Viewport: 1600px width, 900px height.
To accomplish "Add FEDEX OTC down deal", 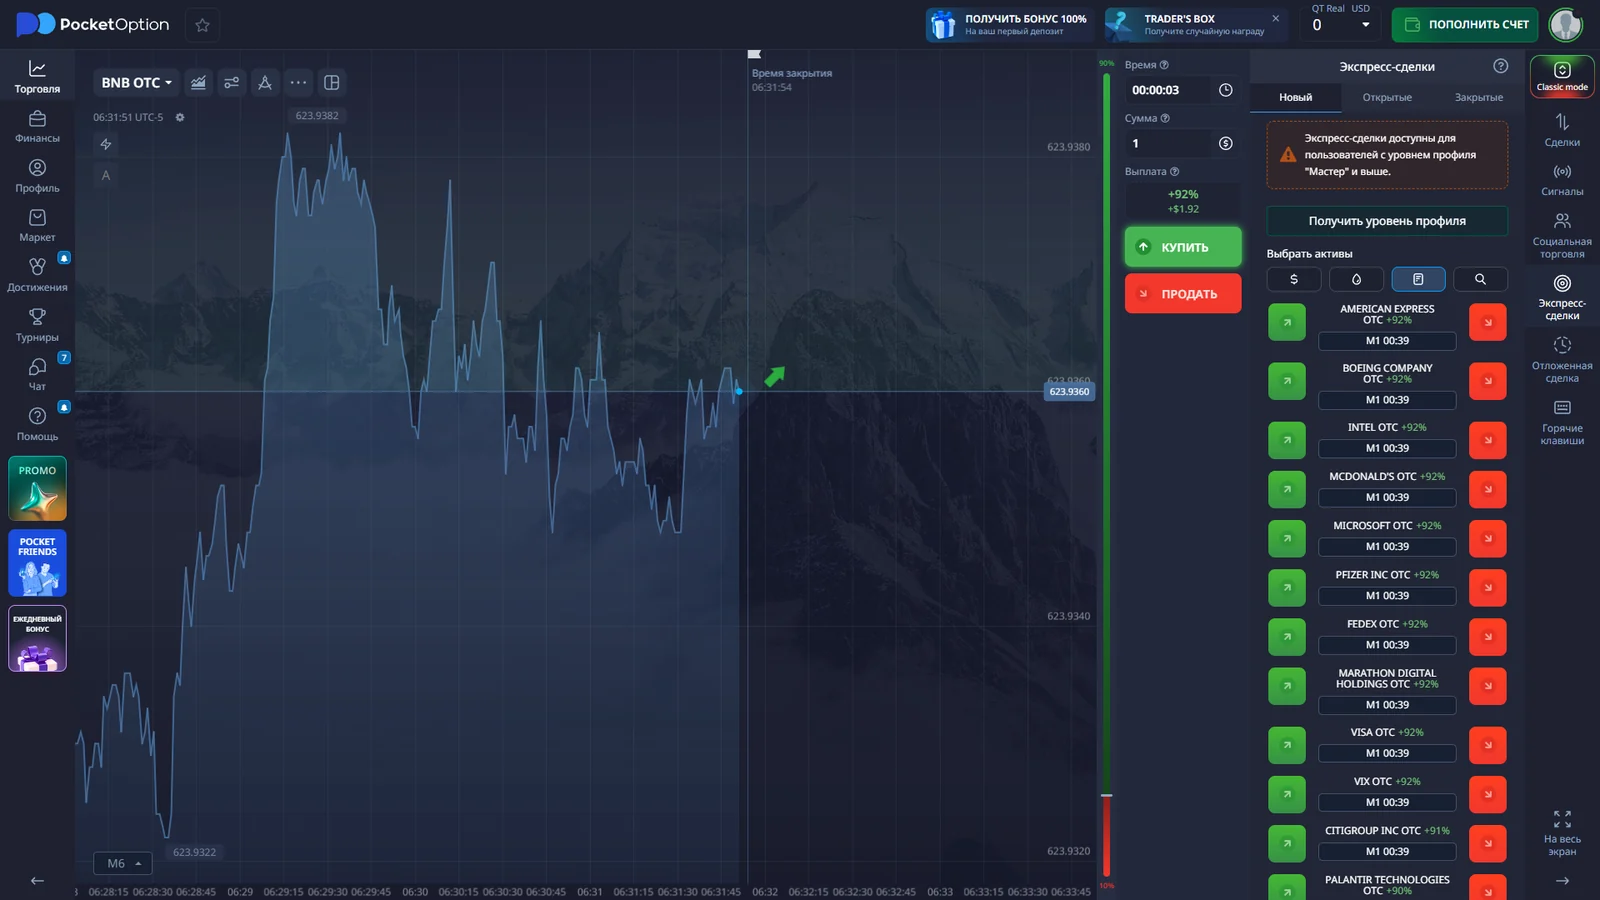I will tap(1488, 637).
